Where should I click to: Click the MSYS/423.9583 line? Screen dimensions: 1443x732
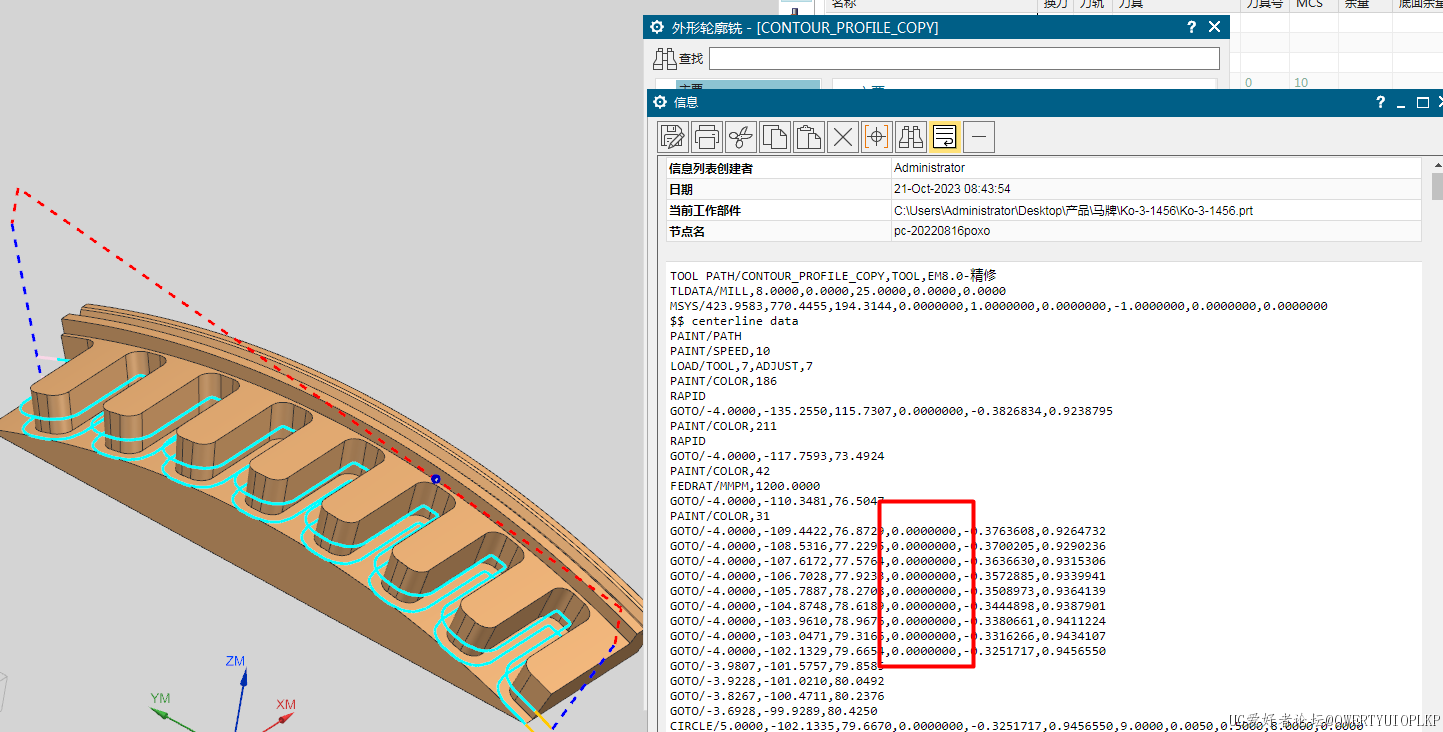click(998, 306)
